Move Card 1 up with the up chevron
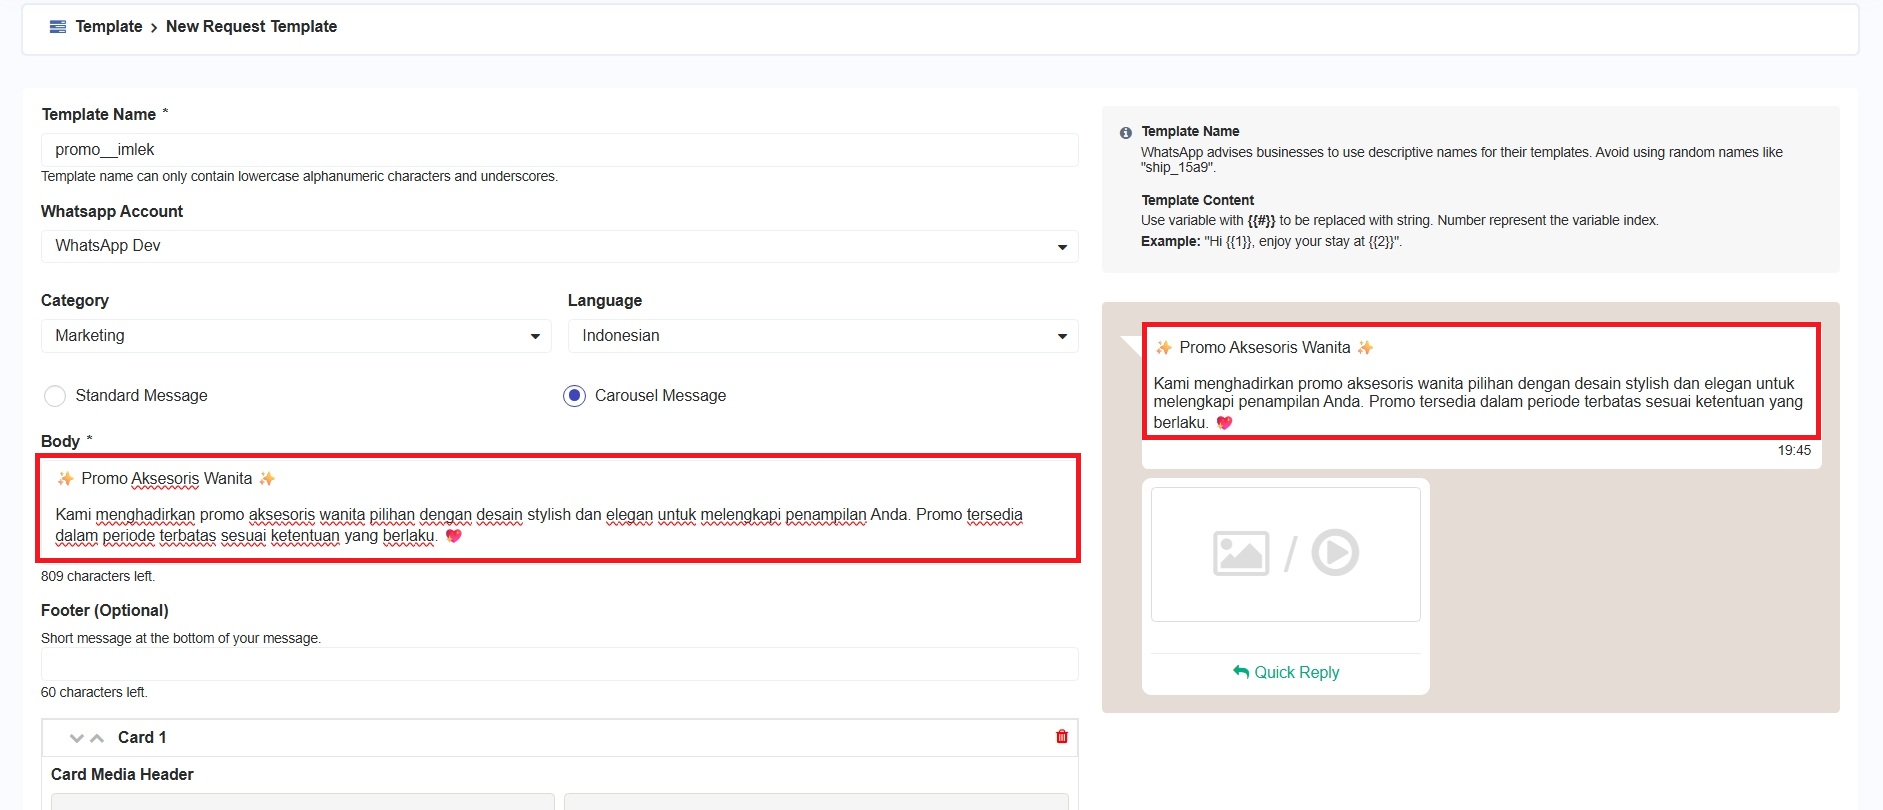 pos(97,738)
